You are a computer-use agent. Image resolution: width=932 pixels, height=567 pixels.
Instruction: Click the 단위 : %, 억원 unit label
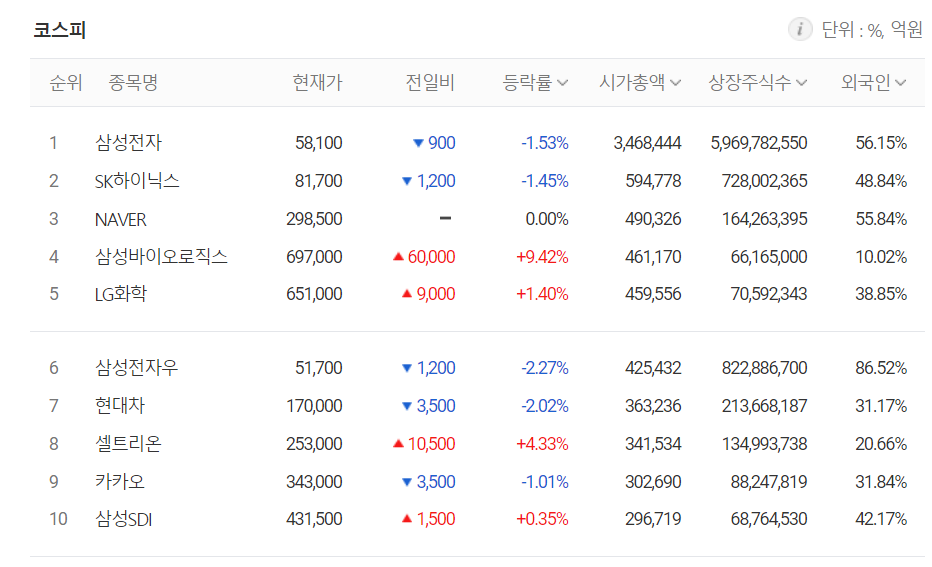pos(872,29)
